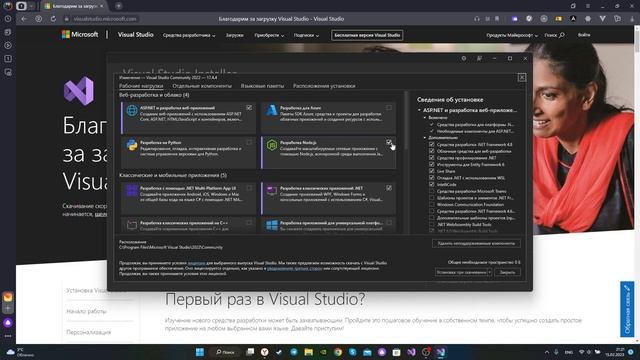The image size is (640, 360).
Task: Click the weather widget in the taskbar corner
Action: (20, 352)
